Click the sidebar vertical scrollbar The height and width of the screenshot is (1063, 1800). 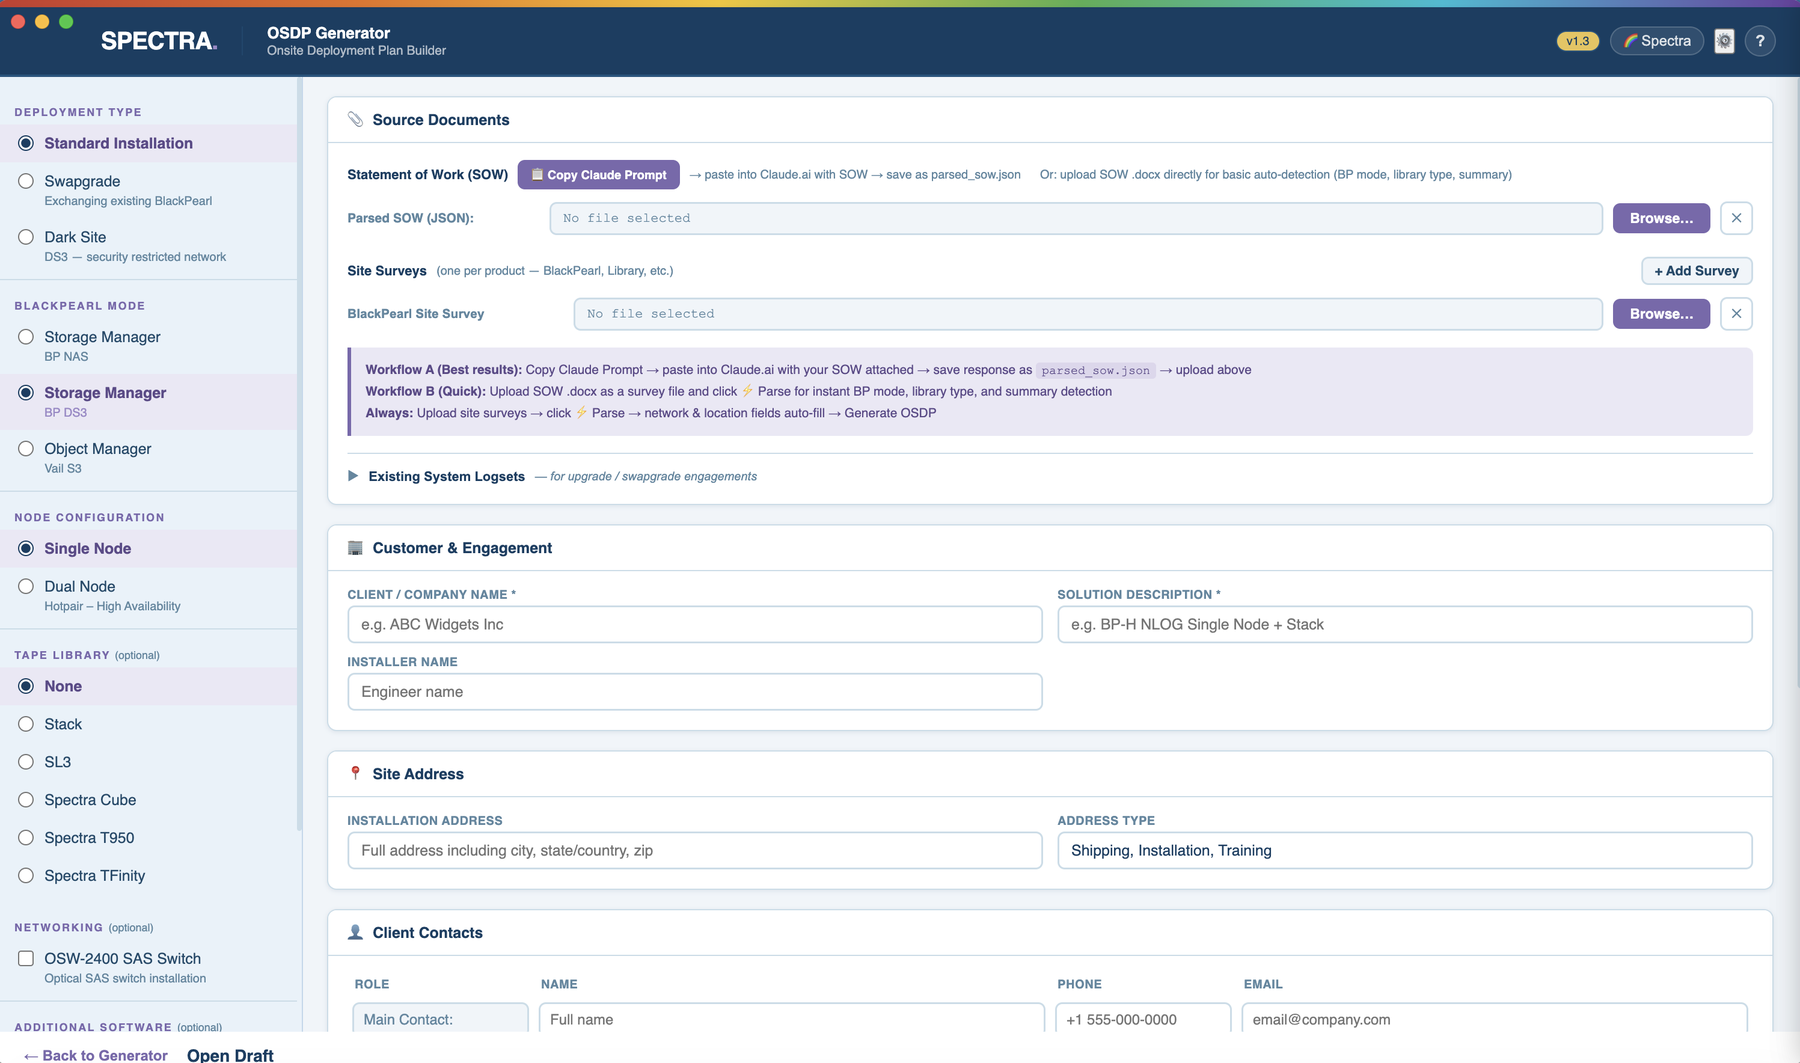(300, 455)
